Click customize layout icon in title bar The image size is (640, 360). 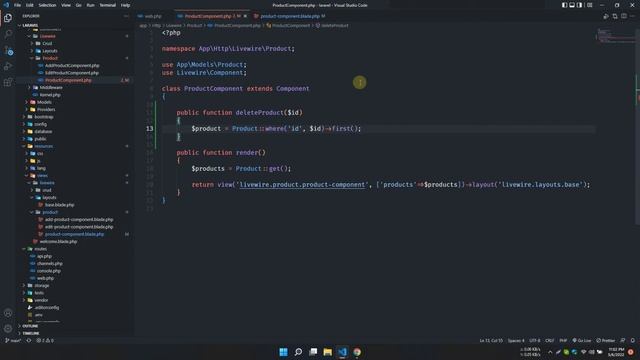point(589,5)
